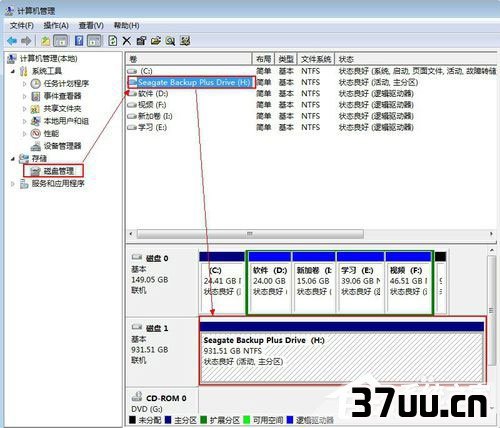Open the 操作(A) menu
Image resolution: width=500 pixels, height=428 pixels.
point(56,26)
